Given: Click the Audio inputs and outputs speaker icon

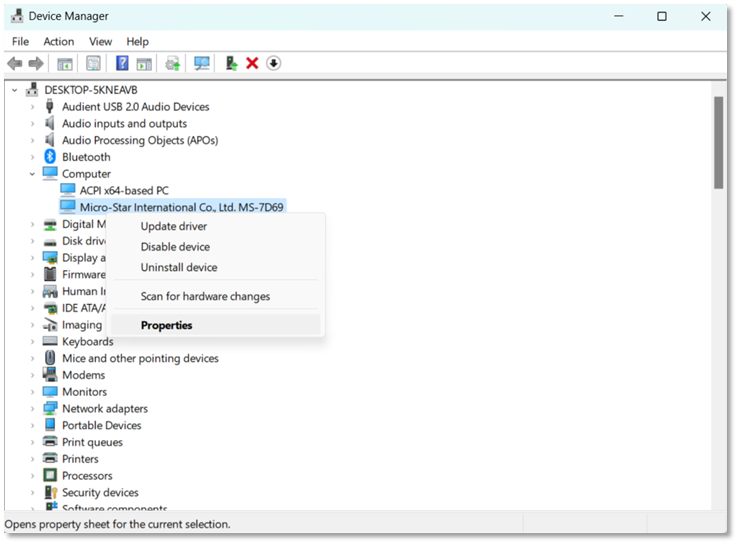Looking at the screenshot, I should pyautogui.click(x=49, y=123).
